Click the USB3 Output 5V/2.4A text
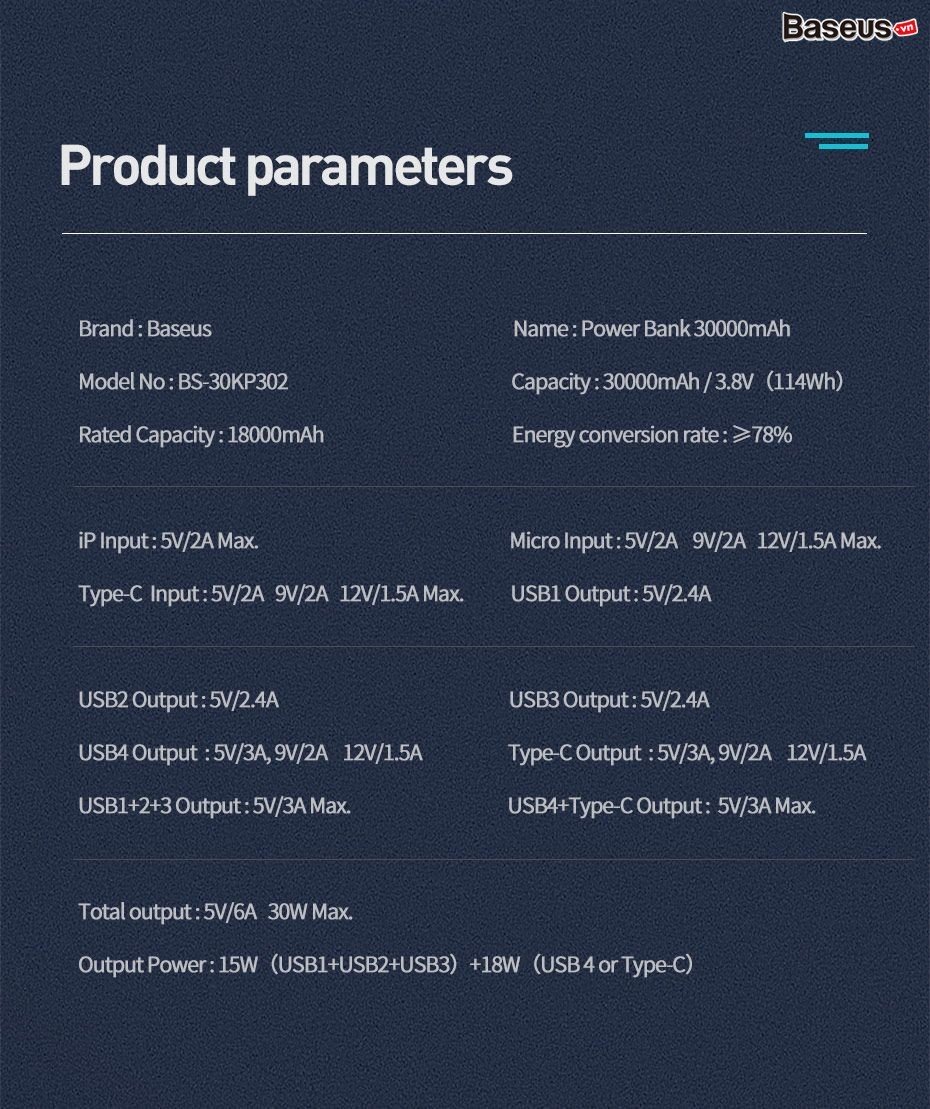930x1109 pixels. pyautogui.click(x=609, y=700)
